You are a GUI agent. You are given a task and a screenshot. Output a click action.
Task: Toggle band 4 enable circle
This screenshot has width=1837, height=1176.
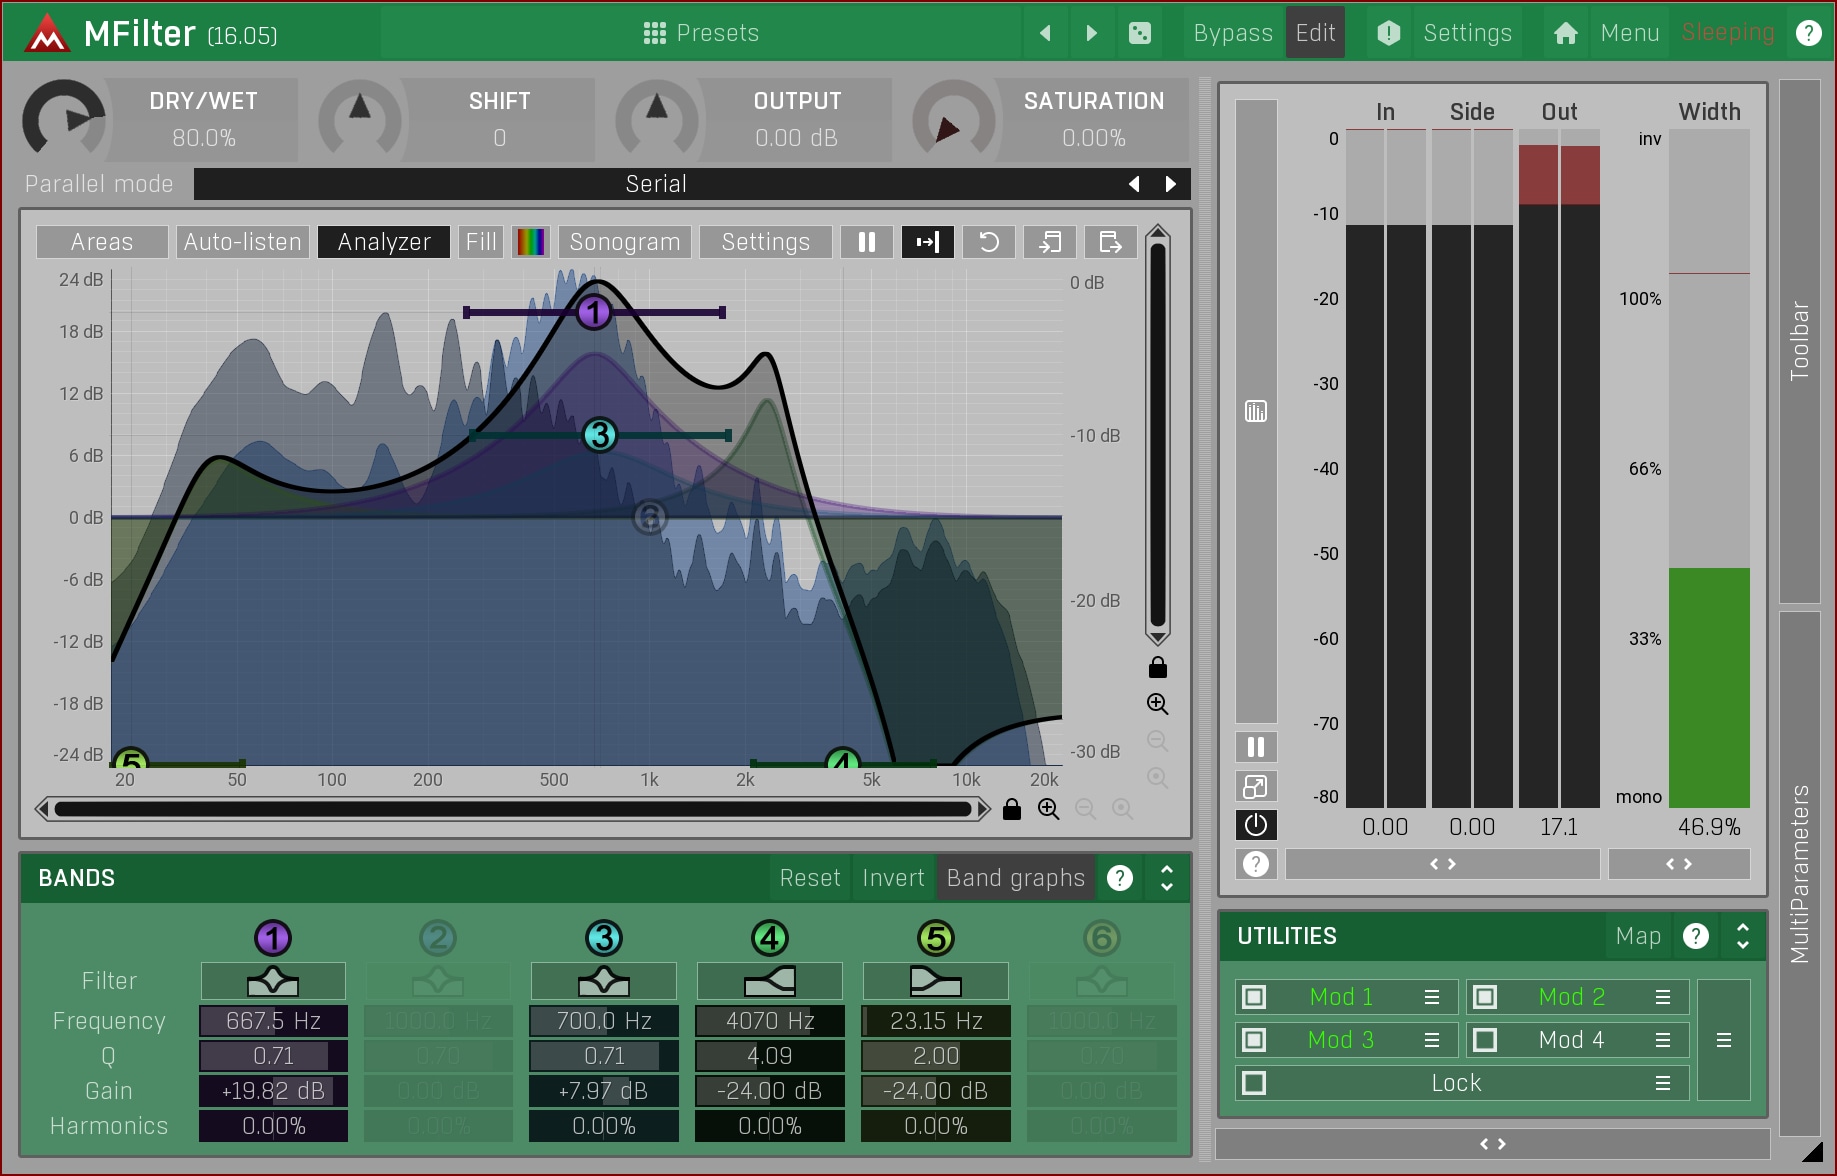(770, 938)
